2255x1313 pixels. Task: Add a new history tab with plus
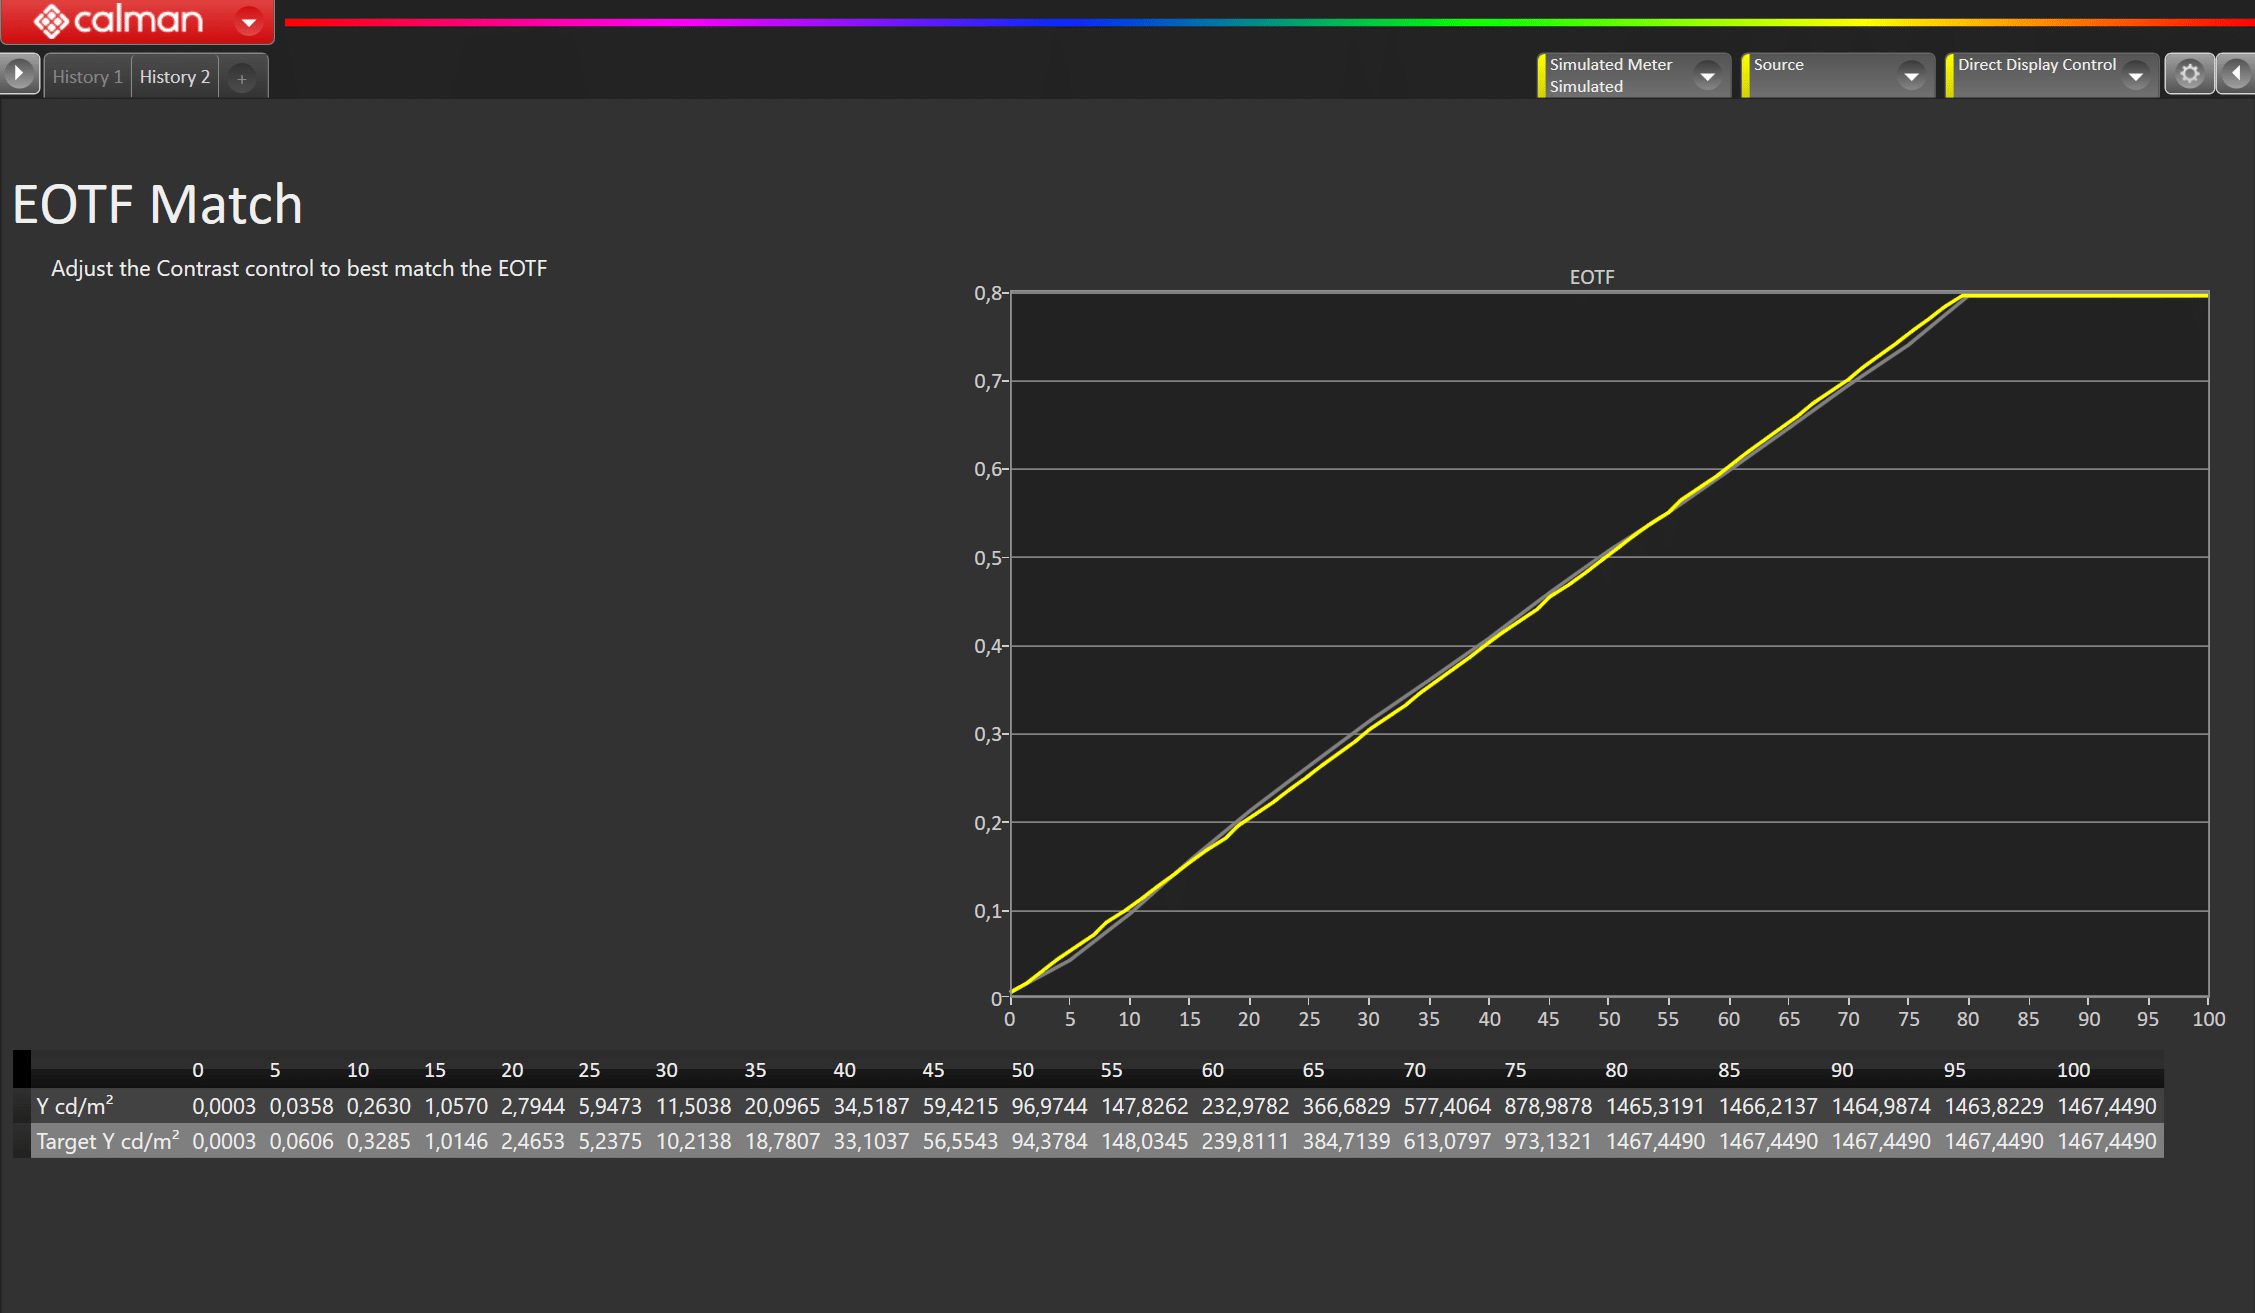pyautogui.click(x=241, y=78)
